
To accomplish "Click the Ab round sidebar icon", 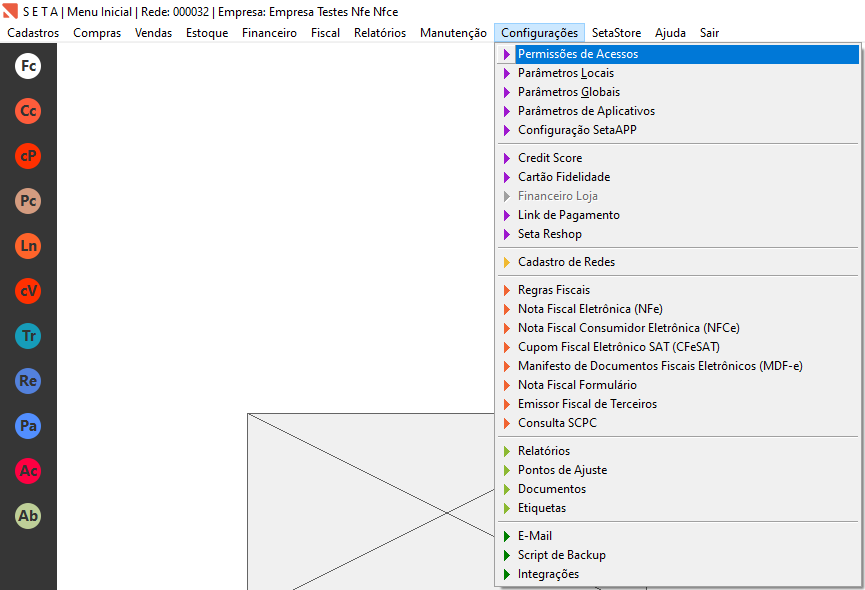I will [28, 516].
